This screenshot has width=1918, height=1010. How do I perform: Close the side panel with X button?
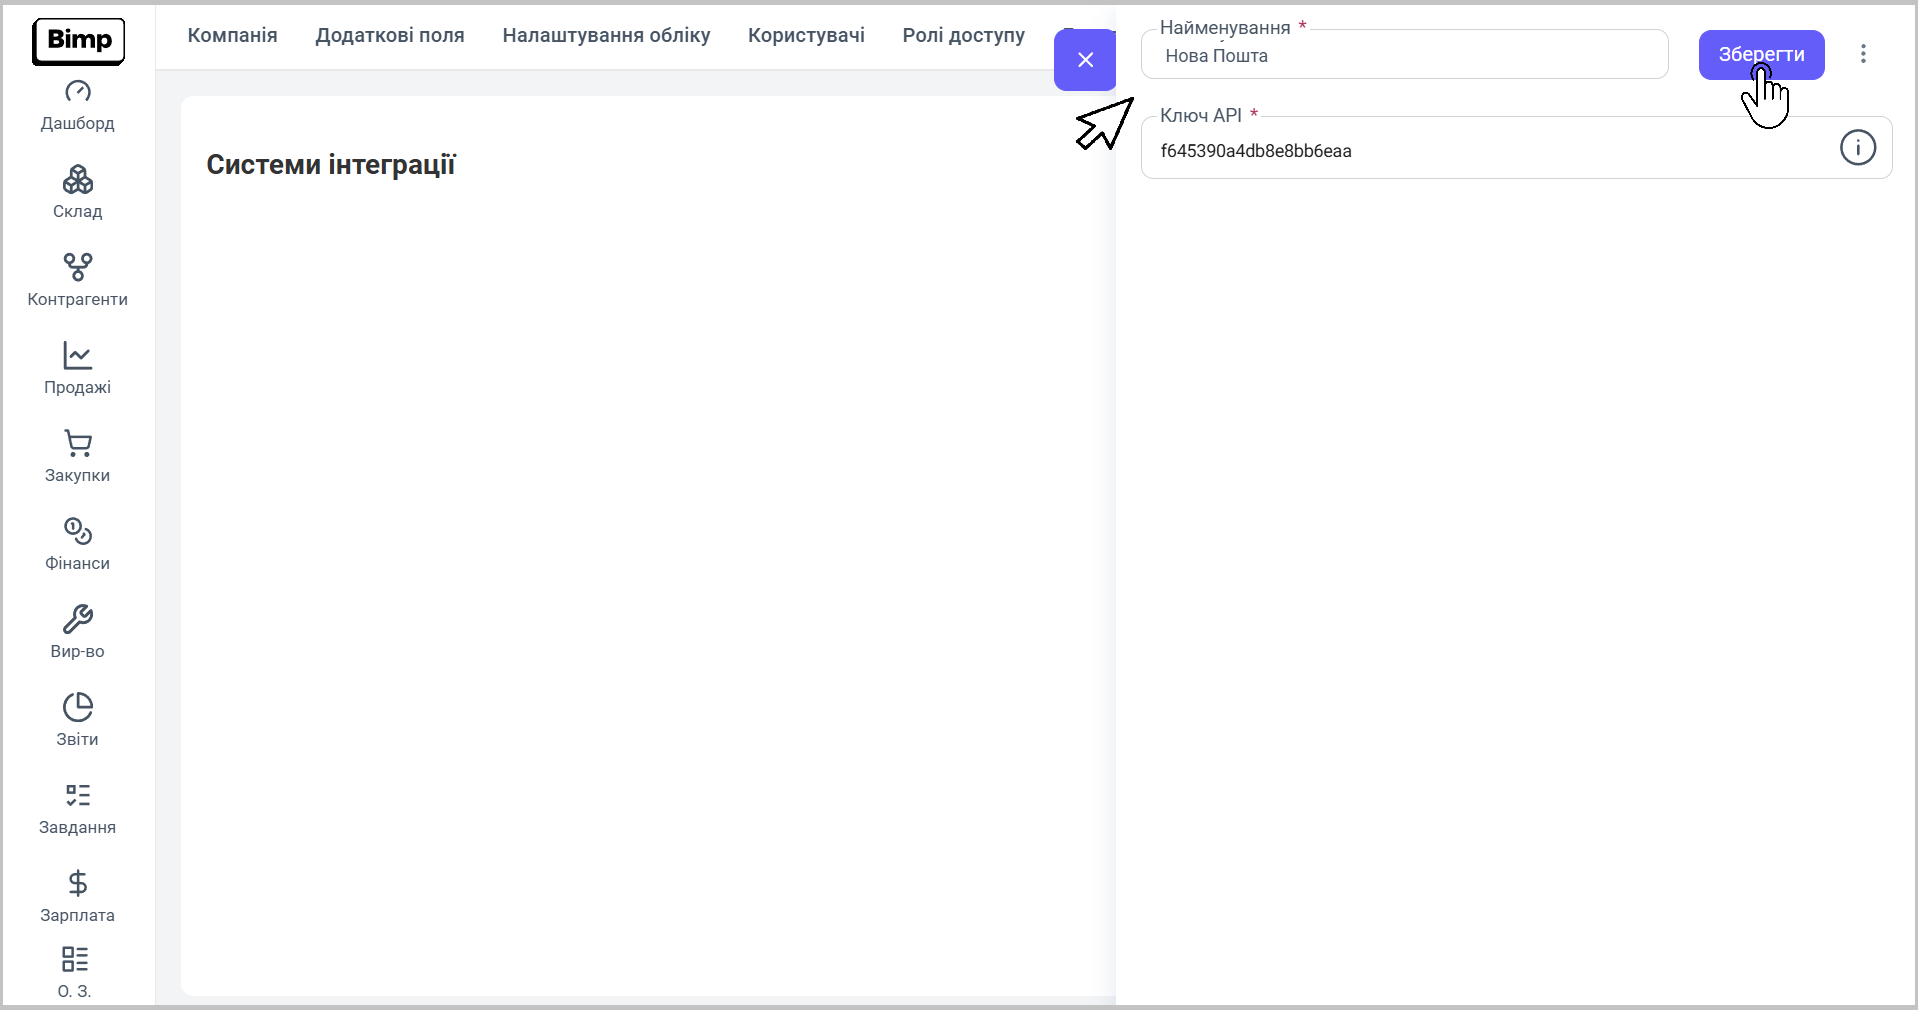click(x=1085, y=60)
